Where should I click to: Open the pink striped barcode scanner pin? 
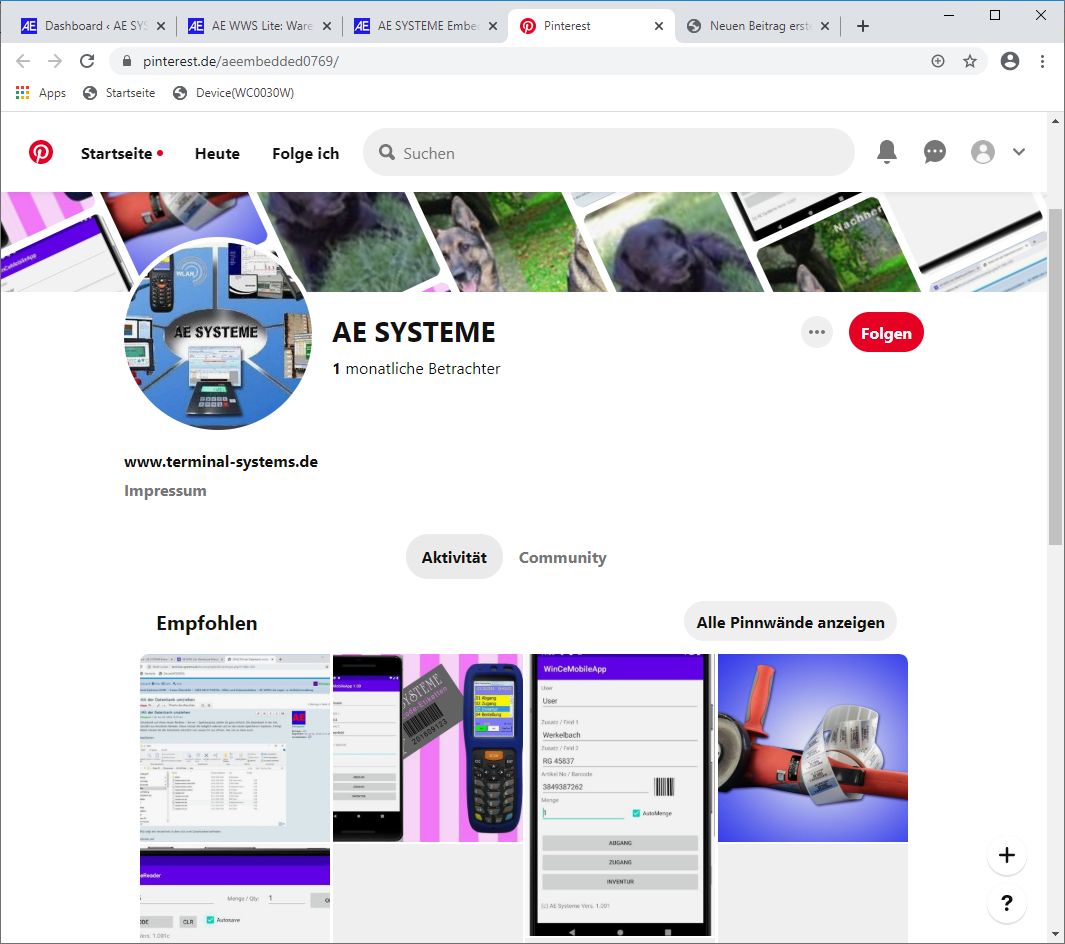point(428,748)
